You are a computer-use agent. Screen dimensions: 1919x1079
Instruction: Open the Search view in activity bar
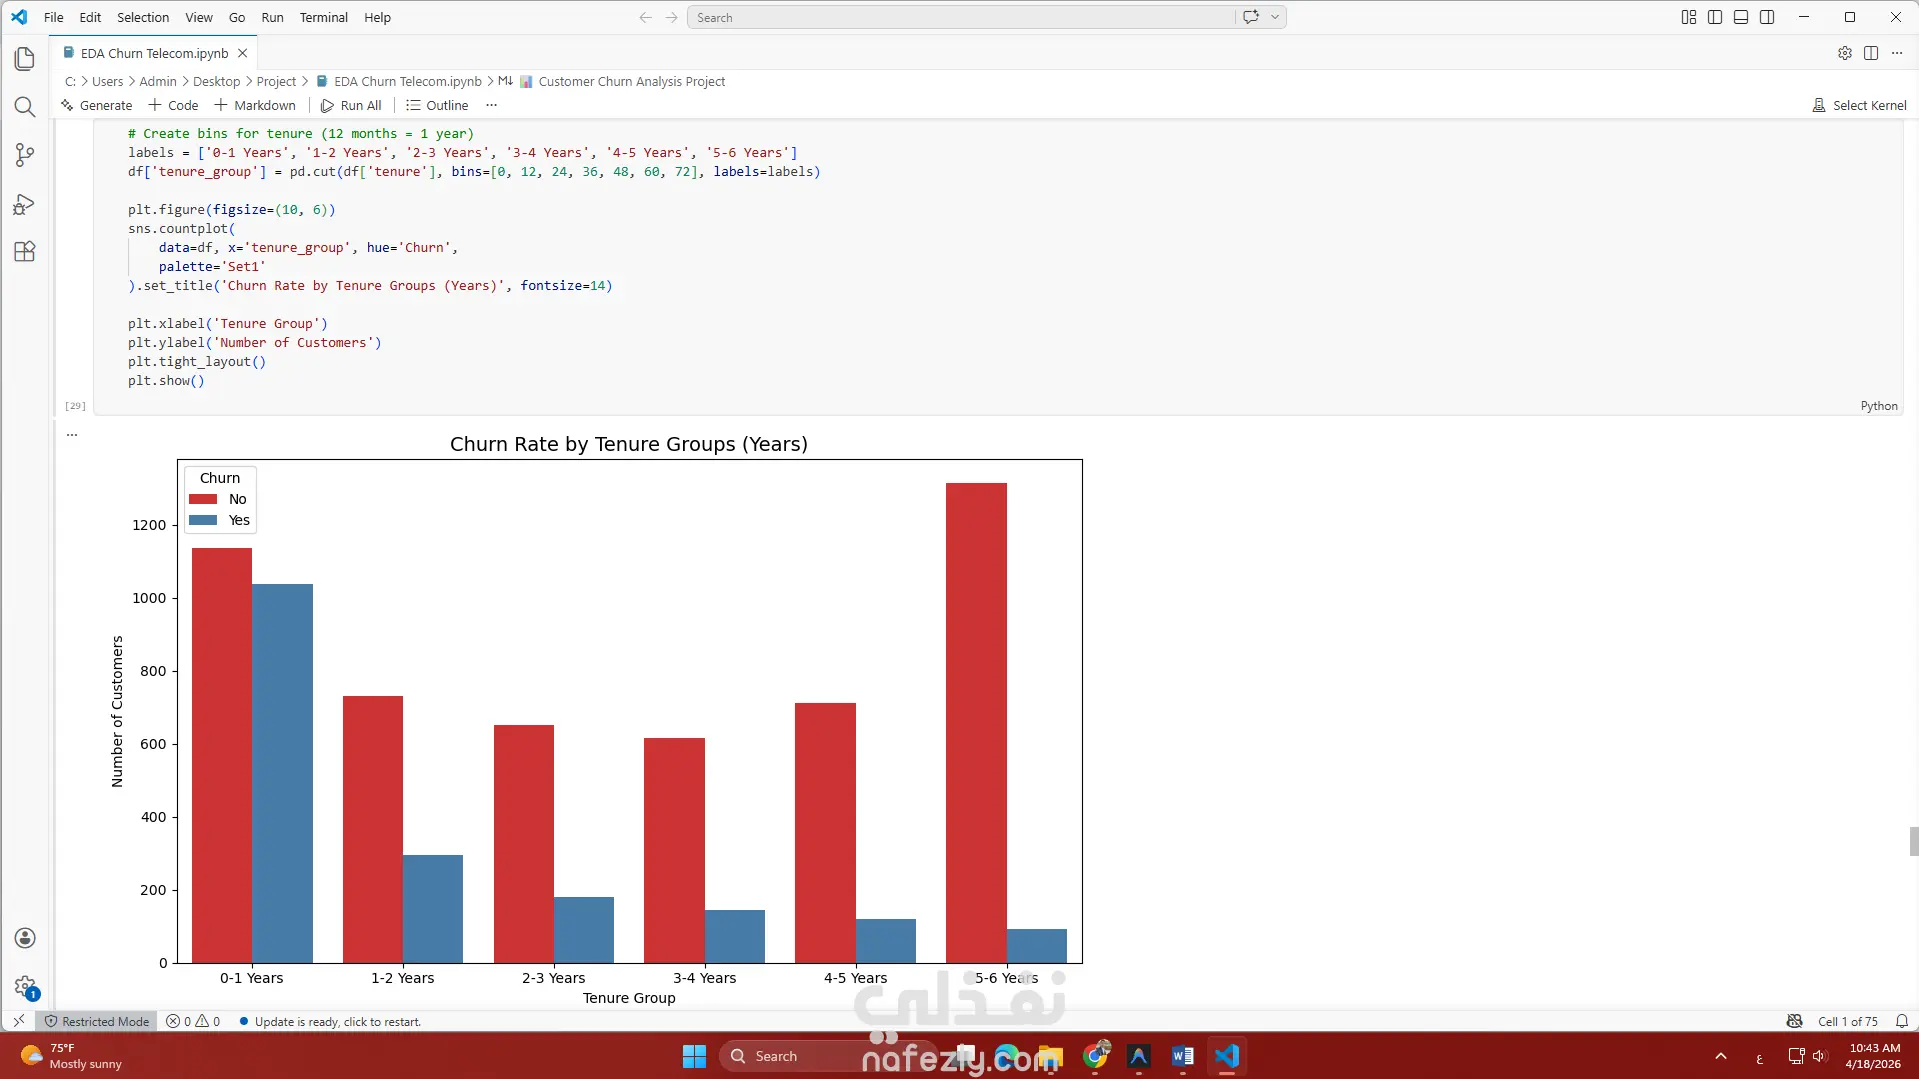click(25, 107)
